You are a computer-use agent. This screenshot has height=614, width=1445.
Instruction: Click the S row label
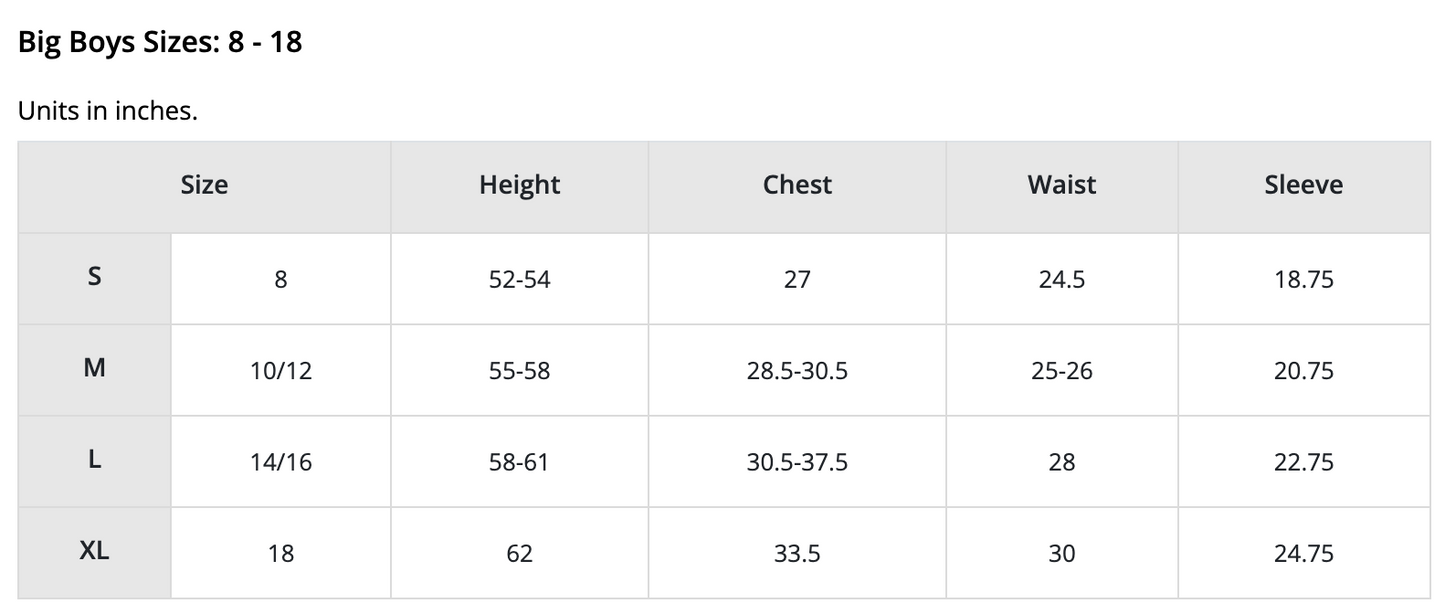pos(94,277)
